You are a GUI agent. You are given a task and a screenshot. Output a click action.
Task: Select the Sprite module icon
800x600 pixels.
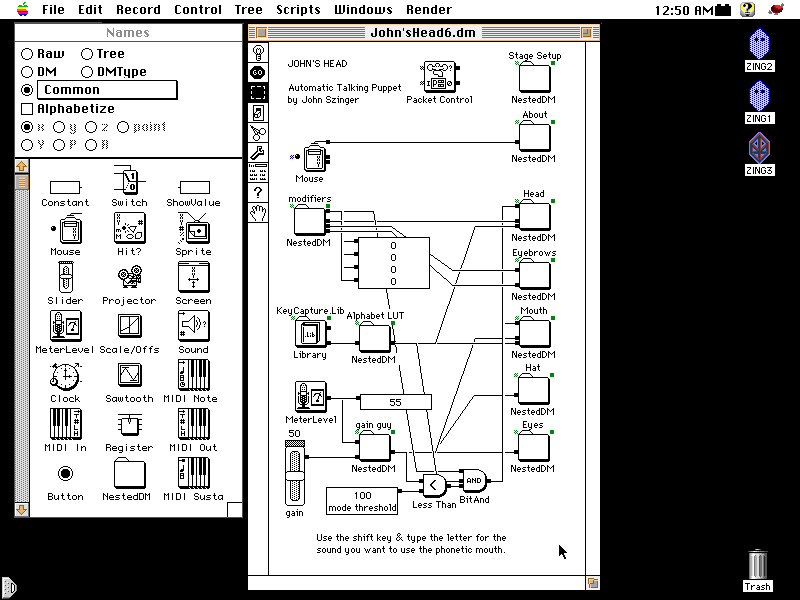point(193,228)
